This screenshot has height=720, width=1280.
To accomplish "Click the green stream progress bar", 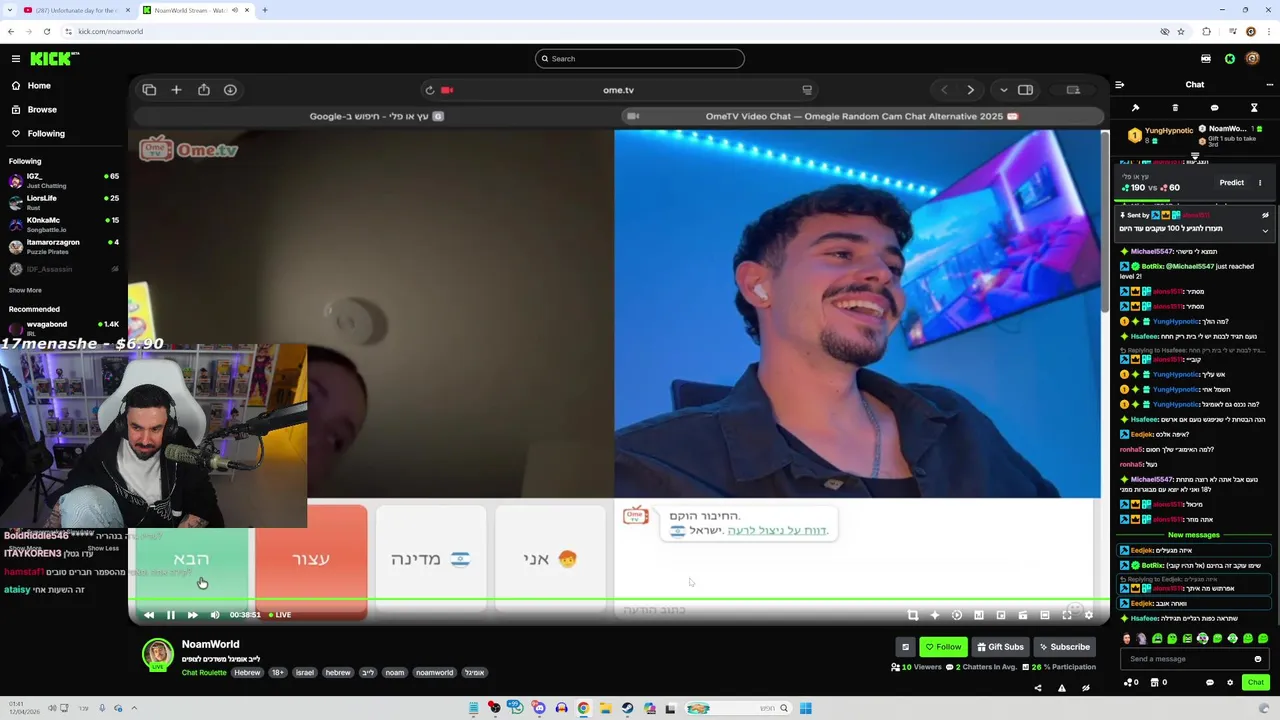I will click(620, 600).
